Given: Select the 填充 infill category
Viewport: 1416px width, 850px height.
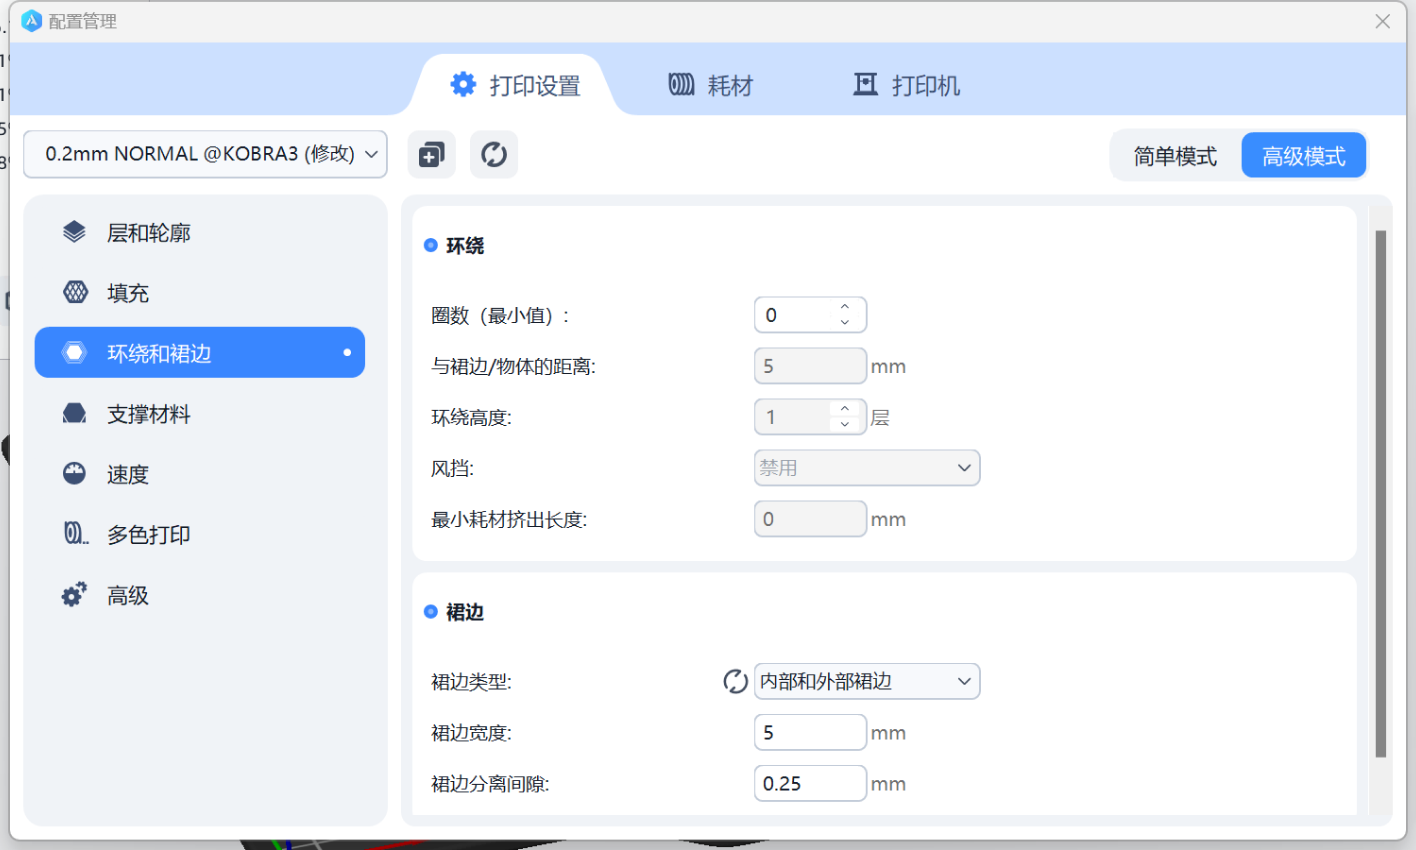Looking at the screenshot, I should [x=127, y=293].
